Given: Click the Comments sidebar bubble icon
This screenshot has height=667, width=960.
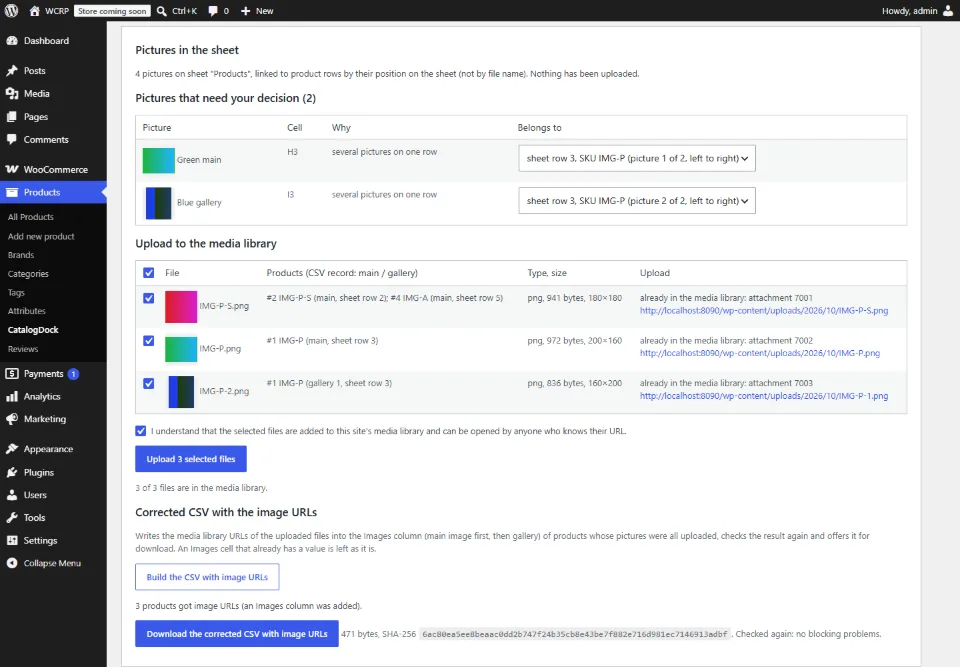Looking at the screenshot, I should pyautogui.click(x=12, y=140).
